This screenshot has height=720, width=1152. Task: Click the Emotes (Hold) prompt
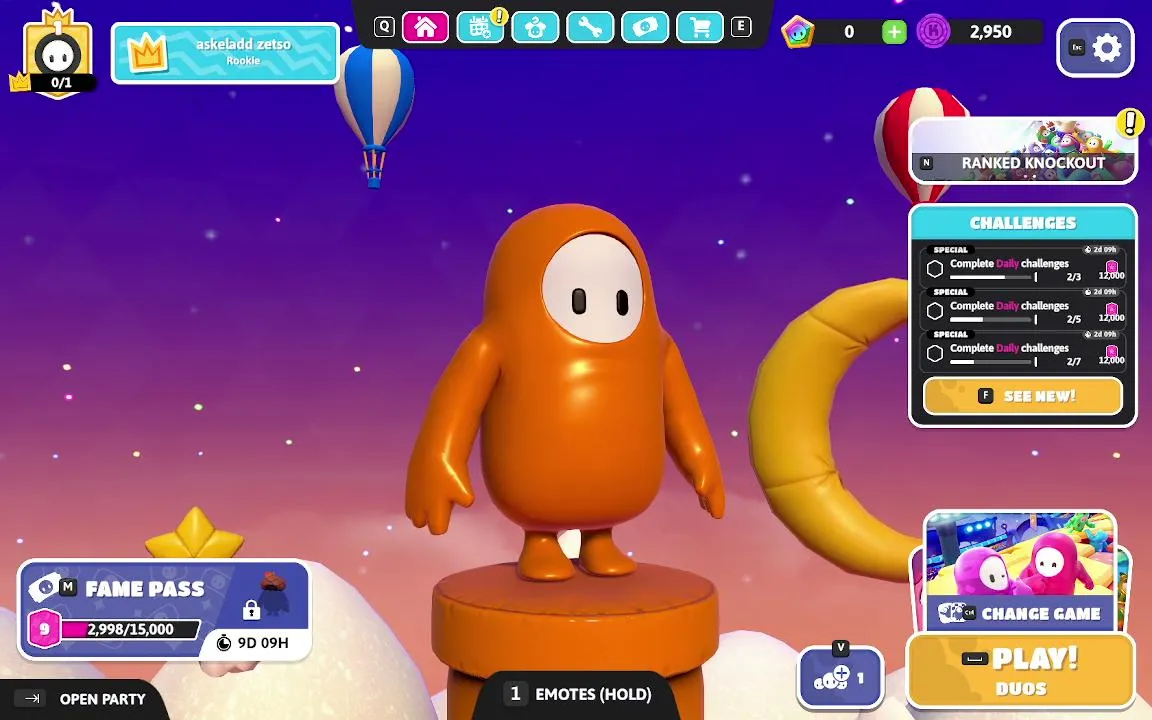(577, 694)
